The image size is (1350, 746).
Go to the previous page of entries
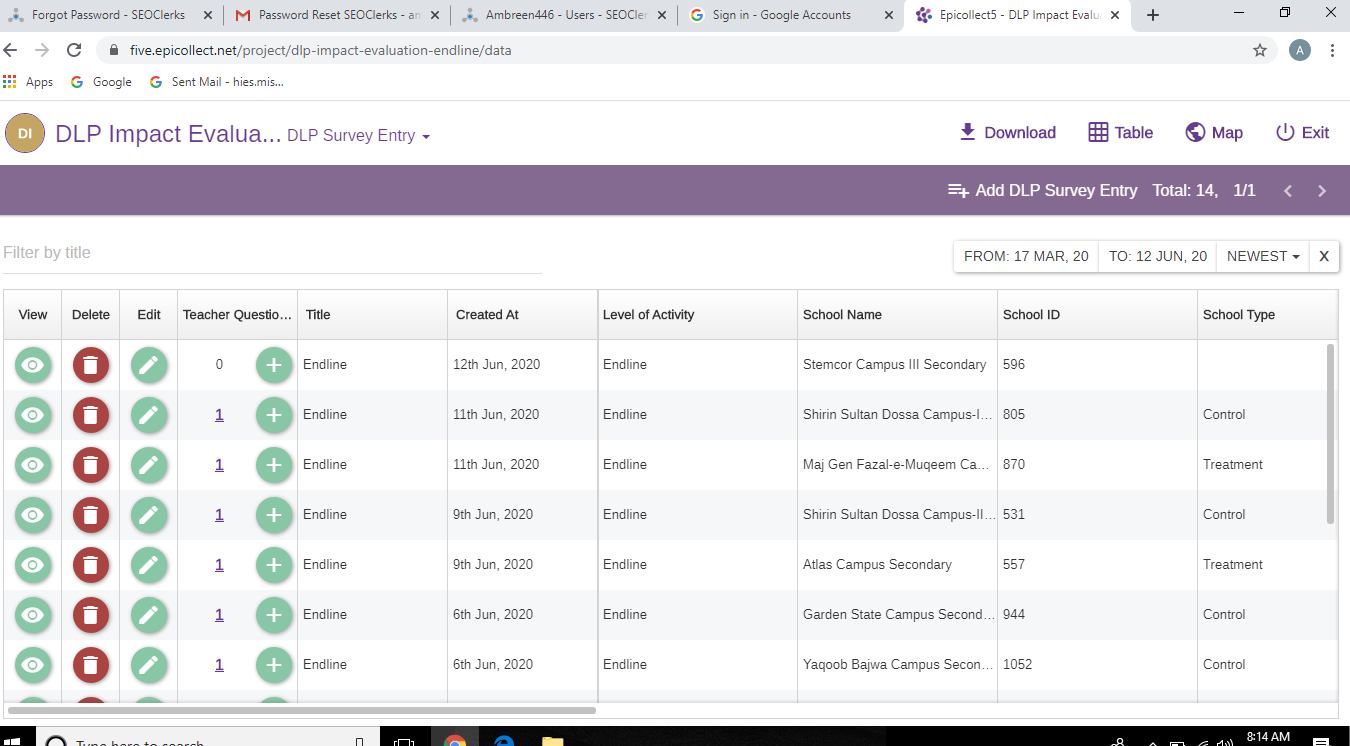tap(1288, 191)
